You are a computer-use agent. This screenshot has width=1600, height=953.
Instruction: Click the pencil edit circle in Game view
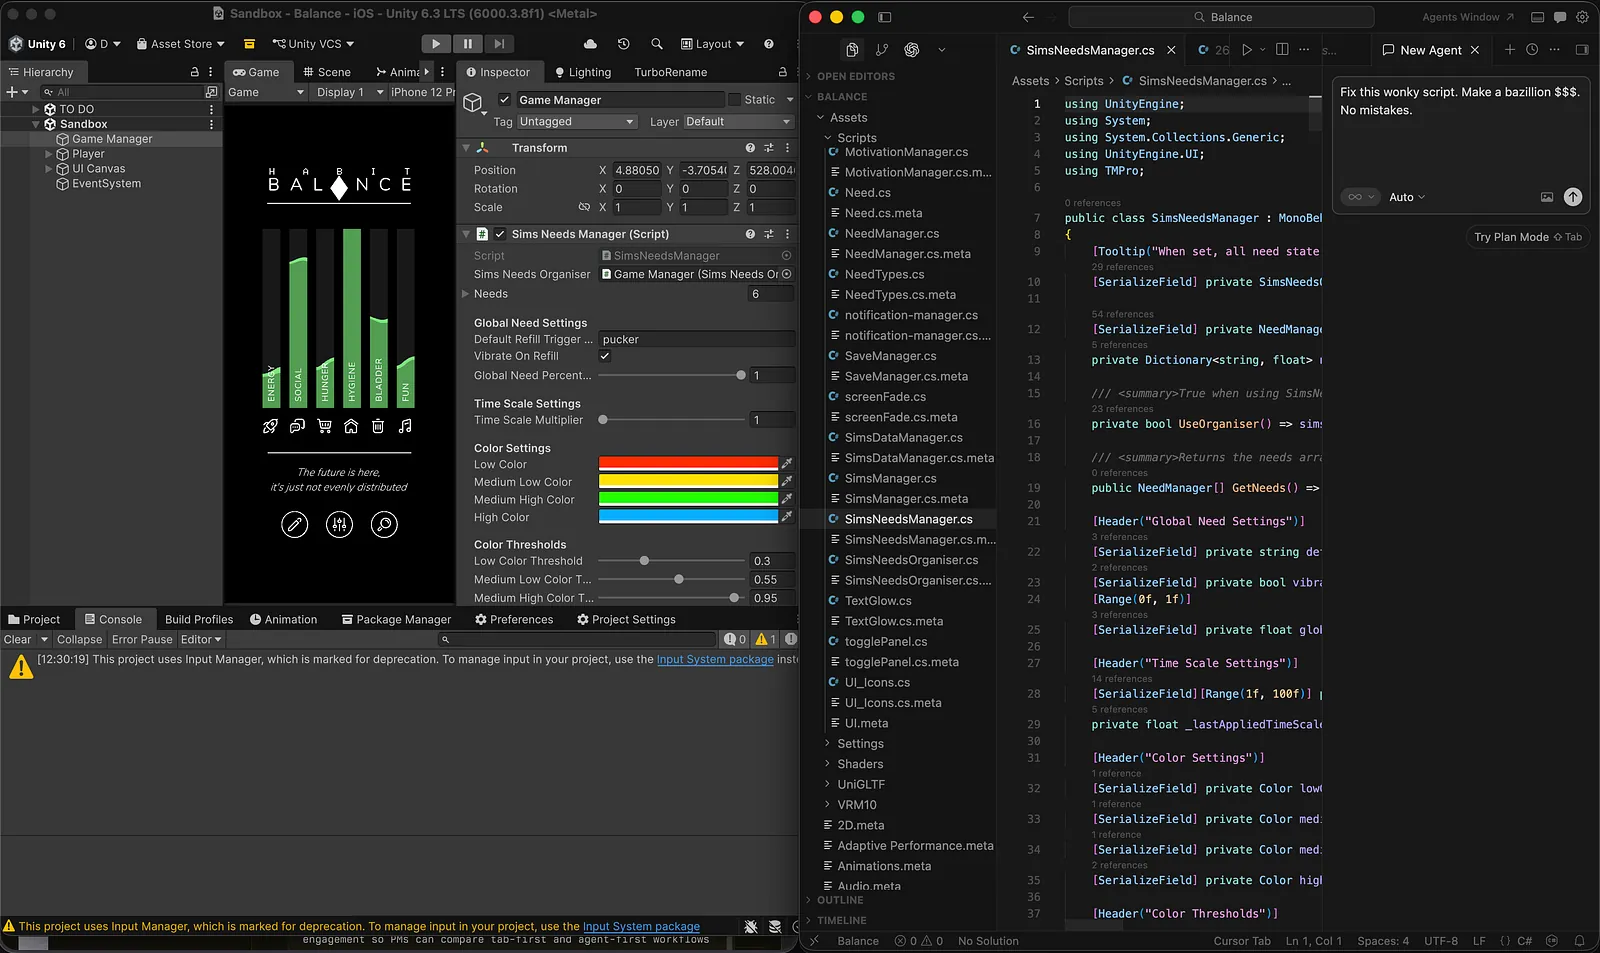[x=294, y=524]
